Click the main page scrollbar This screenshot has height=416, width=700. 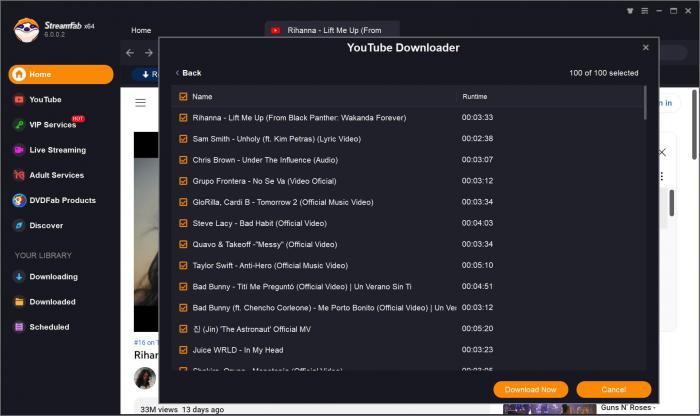694,125
